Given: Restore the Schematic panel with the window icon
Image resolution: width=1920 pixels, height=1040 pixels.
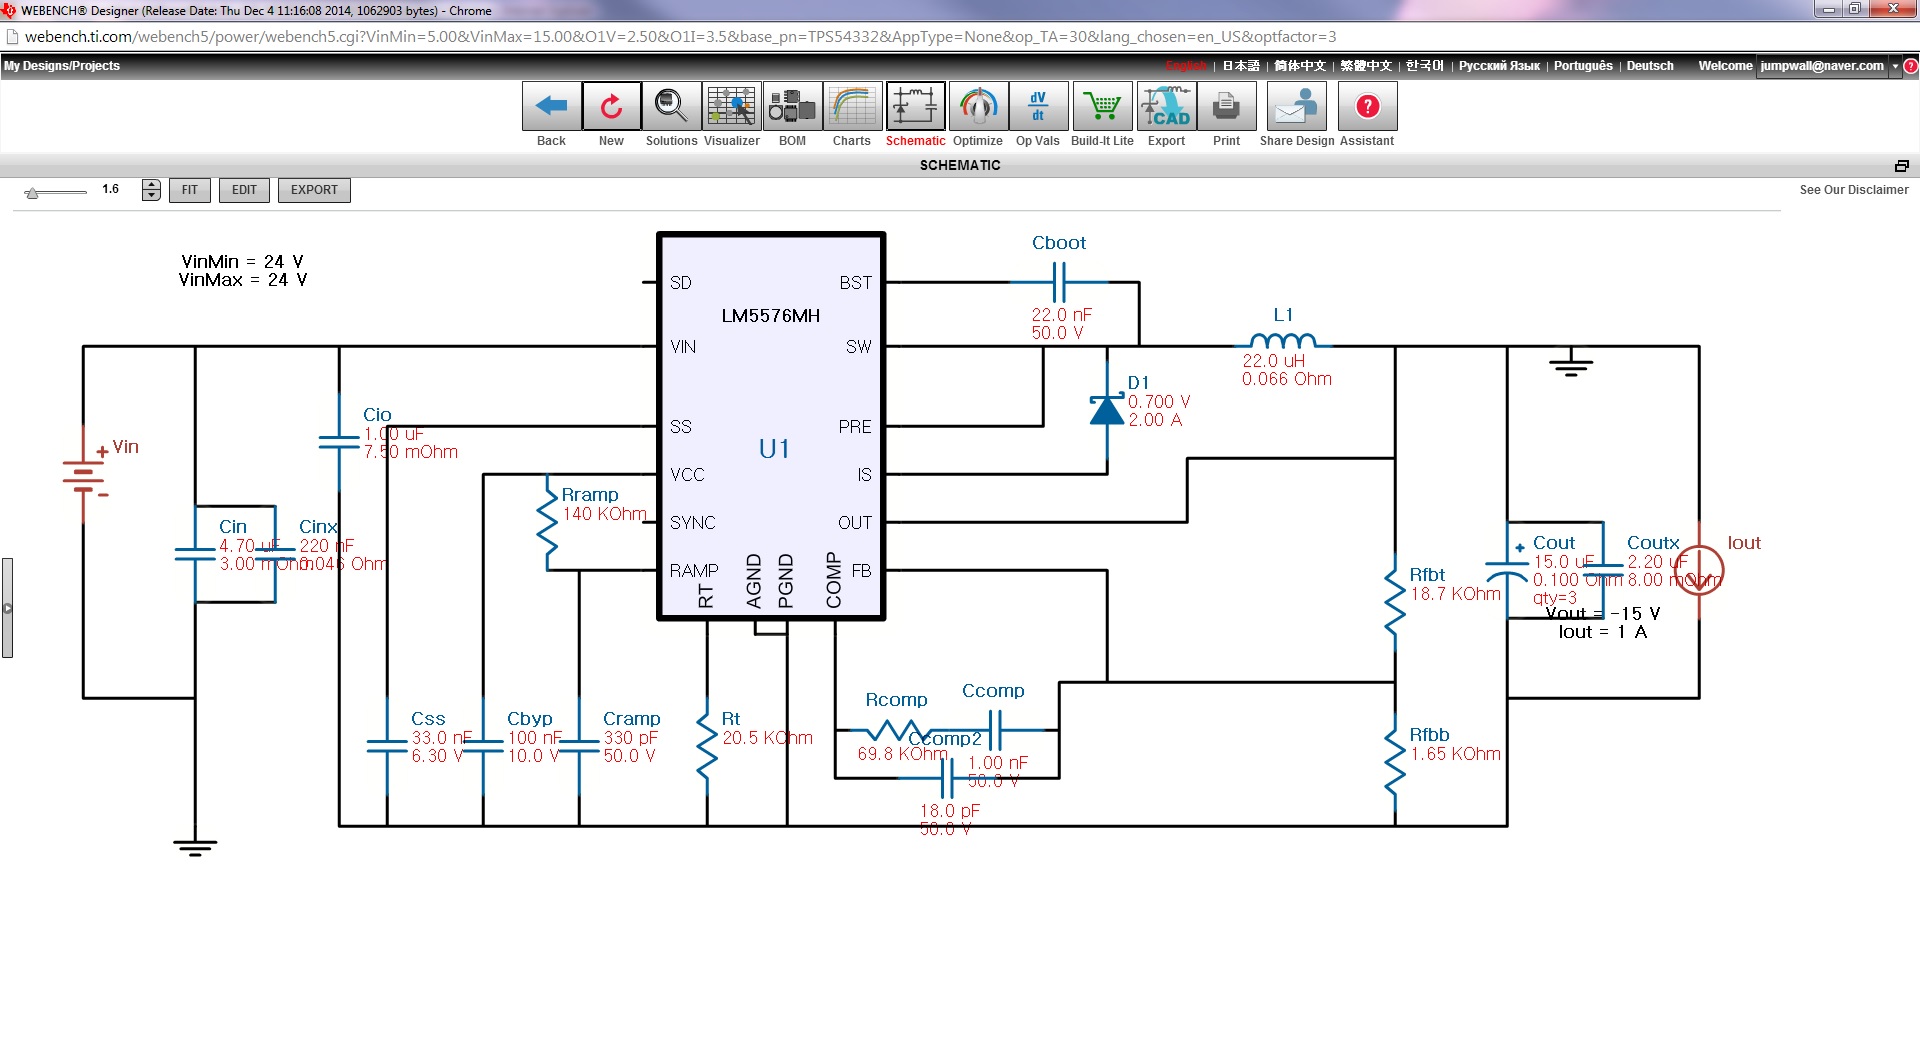Looking at the screenshot, I should (1901, 165).
